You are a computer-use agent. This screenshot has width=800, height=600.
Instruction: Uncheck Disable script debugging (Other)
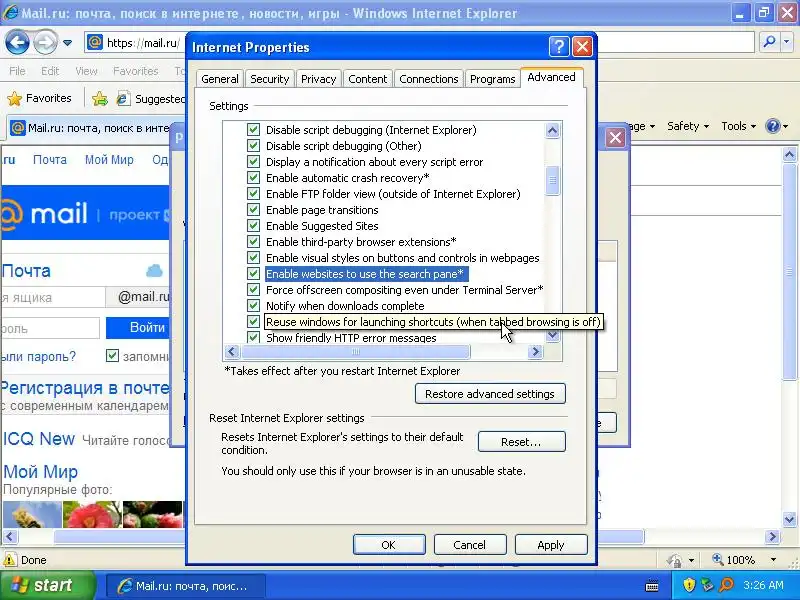[x=254, y=145]
